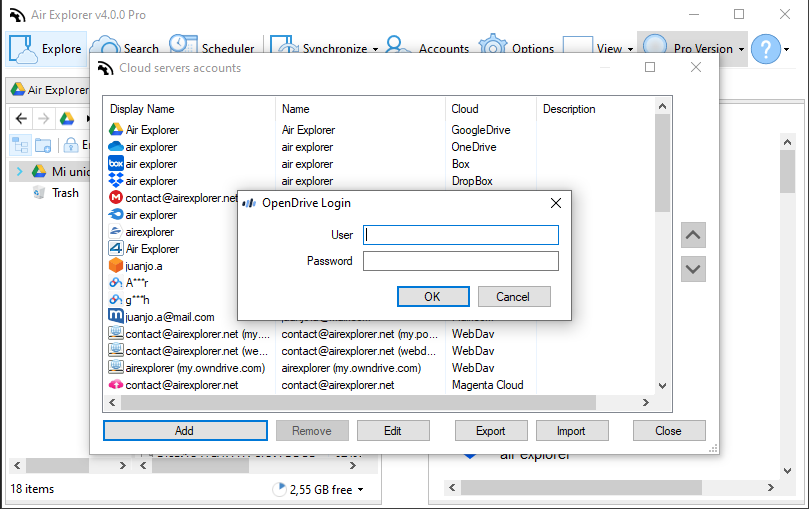Click the lock encryption icon in left pane

(70, 145)
